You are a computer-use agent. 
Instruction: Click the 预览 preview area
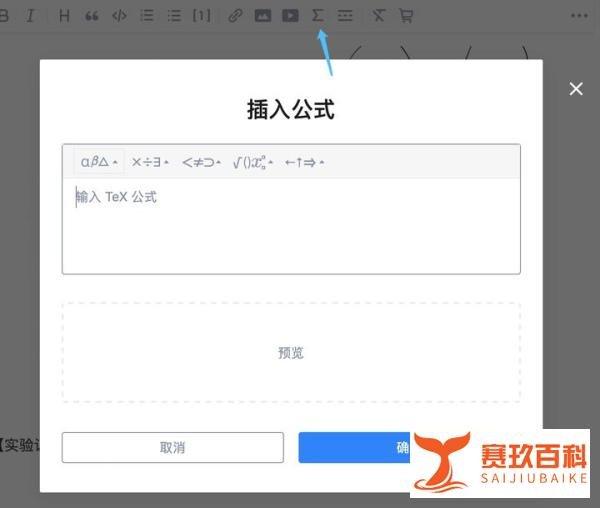coord(291,352)
